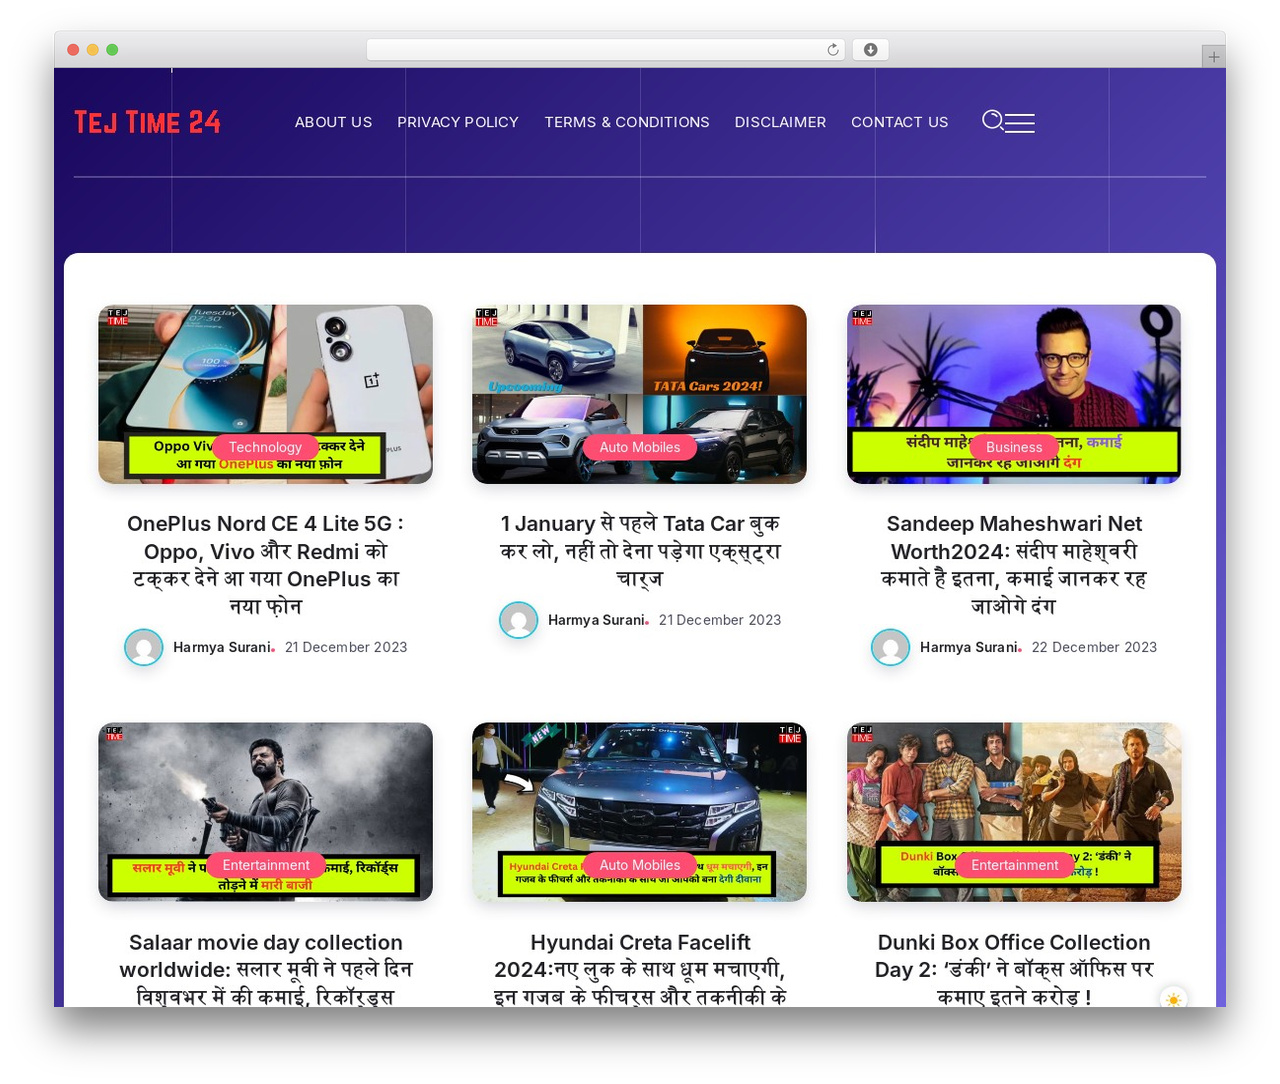Click Harmya Surani author name under Tata article
This screenshot has width=1280, height=1084.
click(596, 620)
